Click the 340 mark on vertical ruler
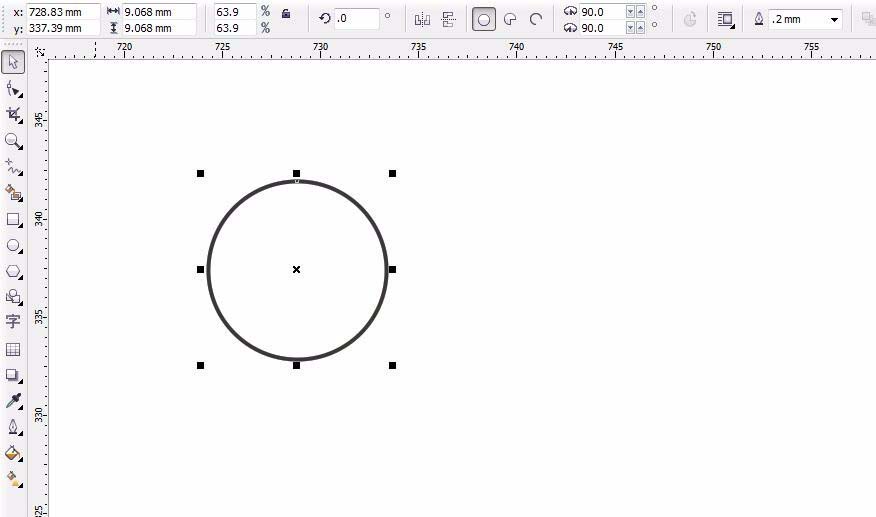The height and width of the screenshot is (517, 876). tap(39, 219)
